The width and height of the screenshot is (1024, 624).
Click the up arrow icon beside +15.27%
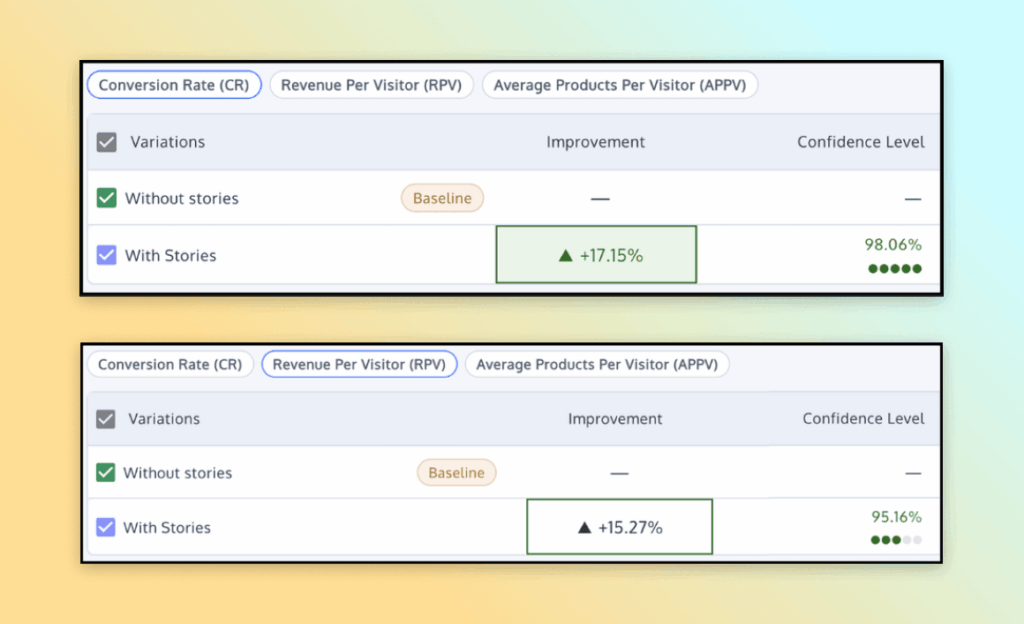coord(585,527)
